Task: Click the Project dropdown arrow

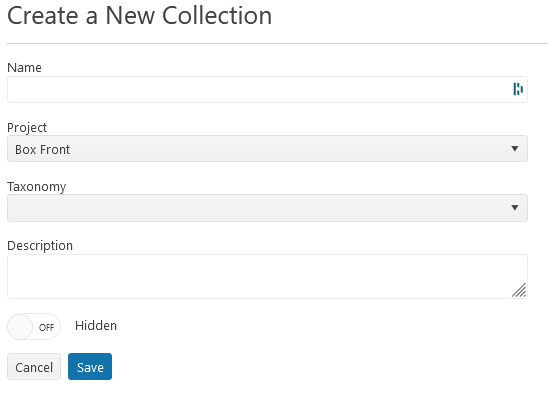Action: (x=514, y=149)
